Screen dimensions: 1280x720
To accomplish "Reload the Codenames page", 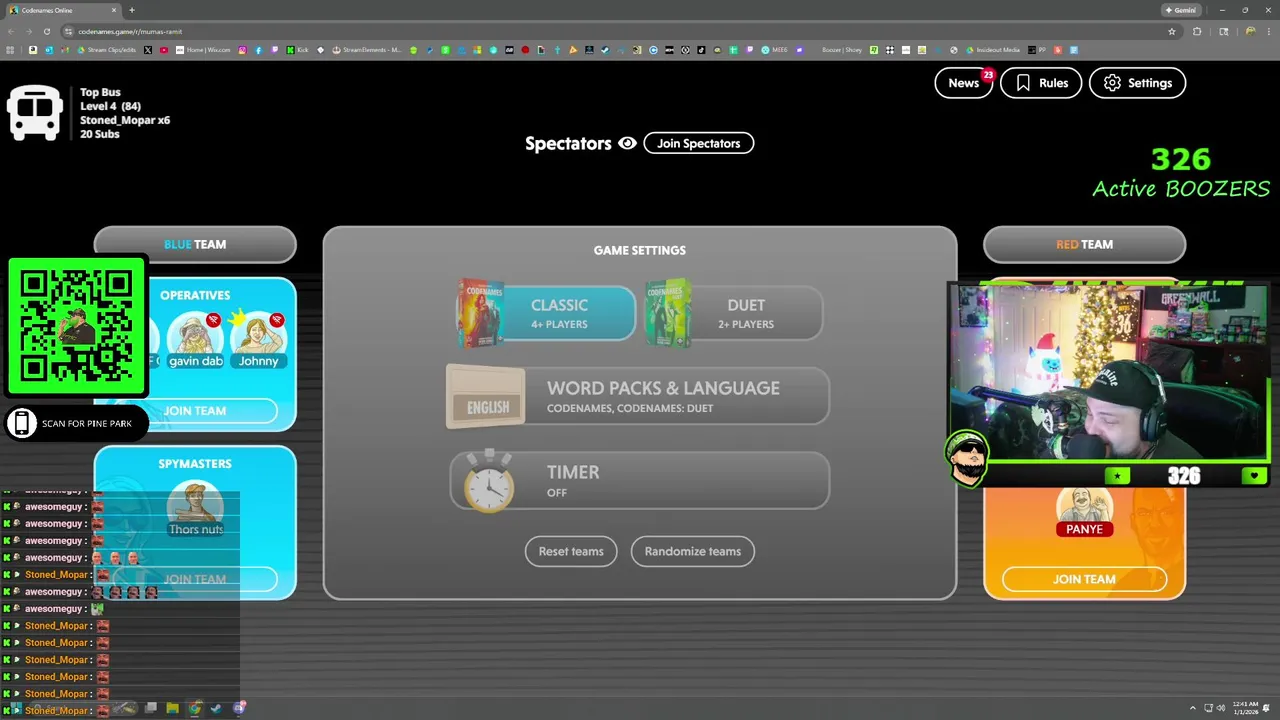I will (47, 31).
